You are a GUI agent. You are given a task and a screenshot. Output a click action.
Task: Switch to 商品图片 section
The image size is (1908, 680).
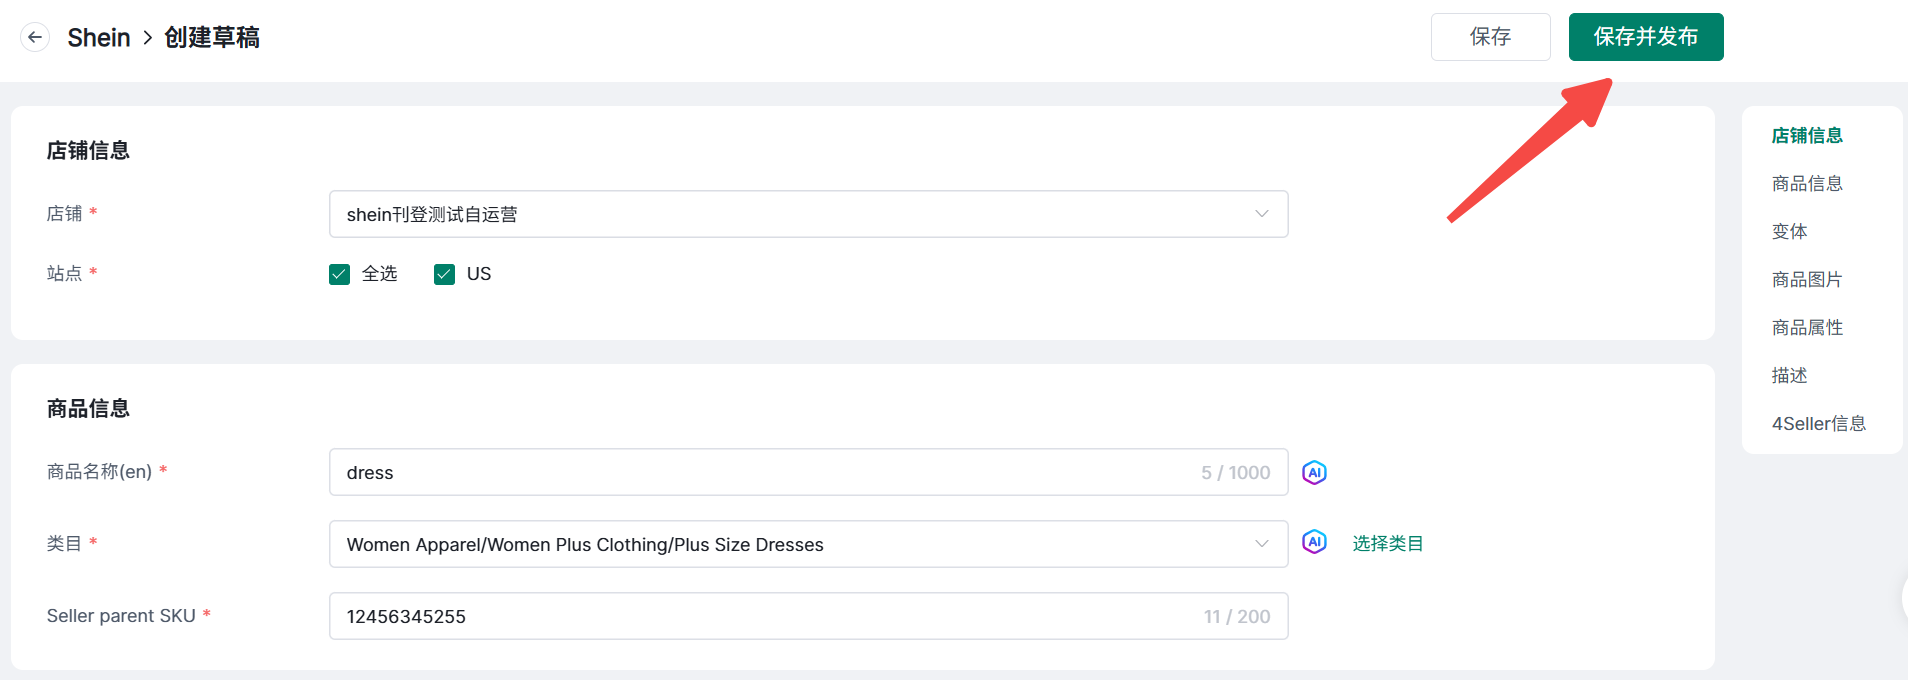[1807, 280]
